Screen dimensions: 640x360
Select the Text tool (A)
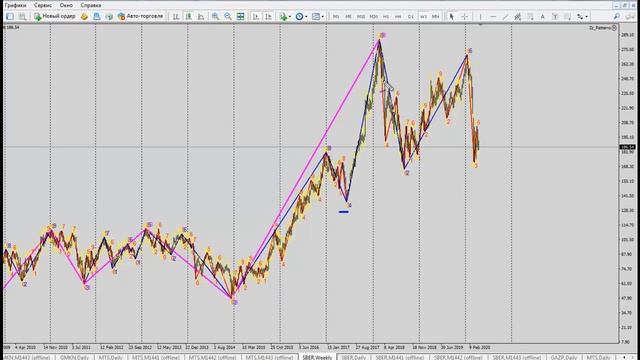click(542, 16)
